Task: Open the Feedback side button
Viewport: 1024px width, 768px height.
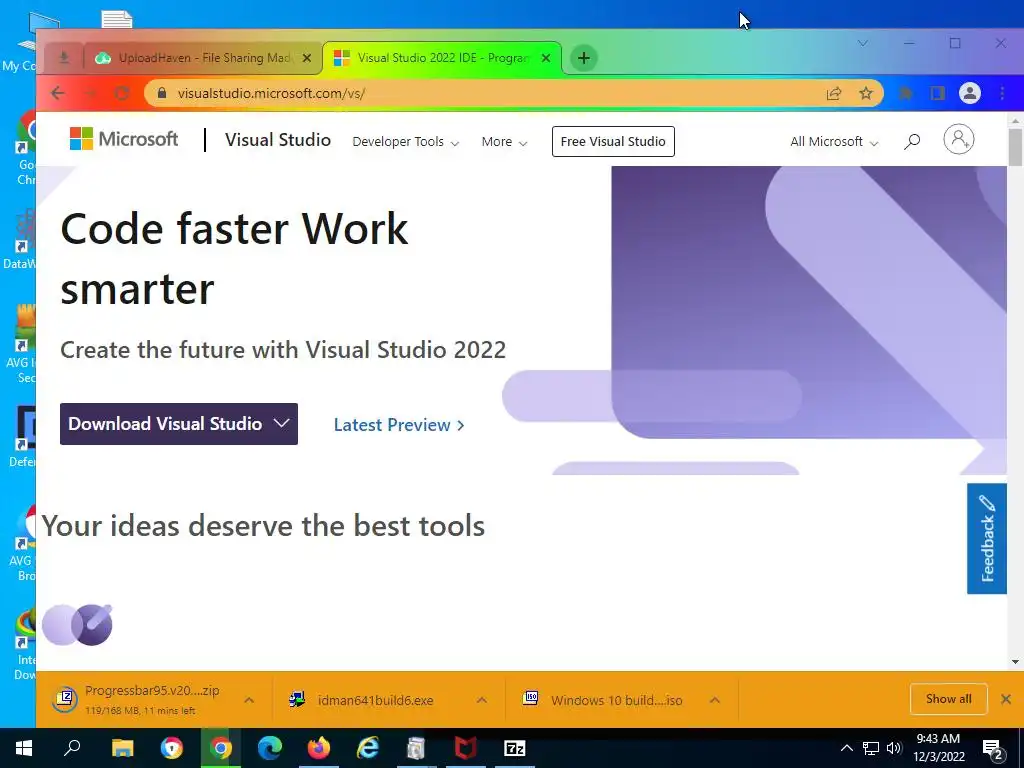Action: 987,539
